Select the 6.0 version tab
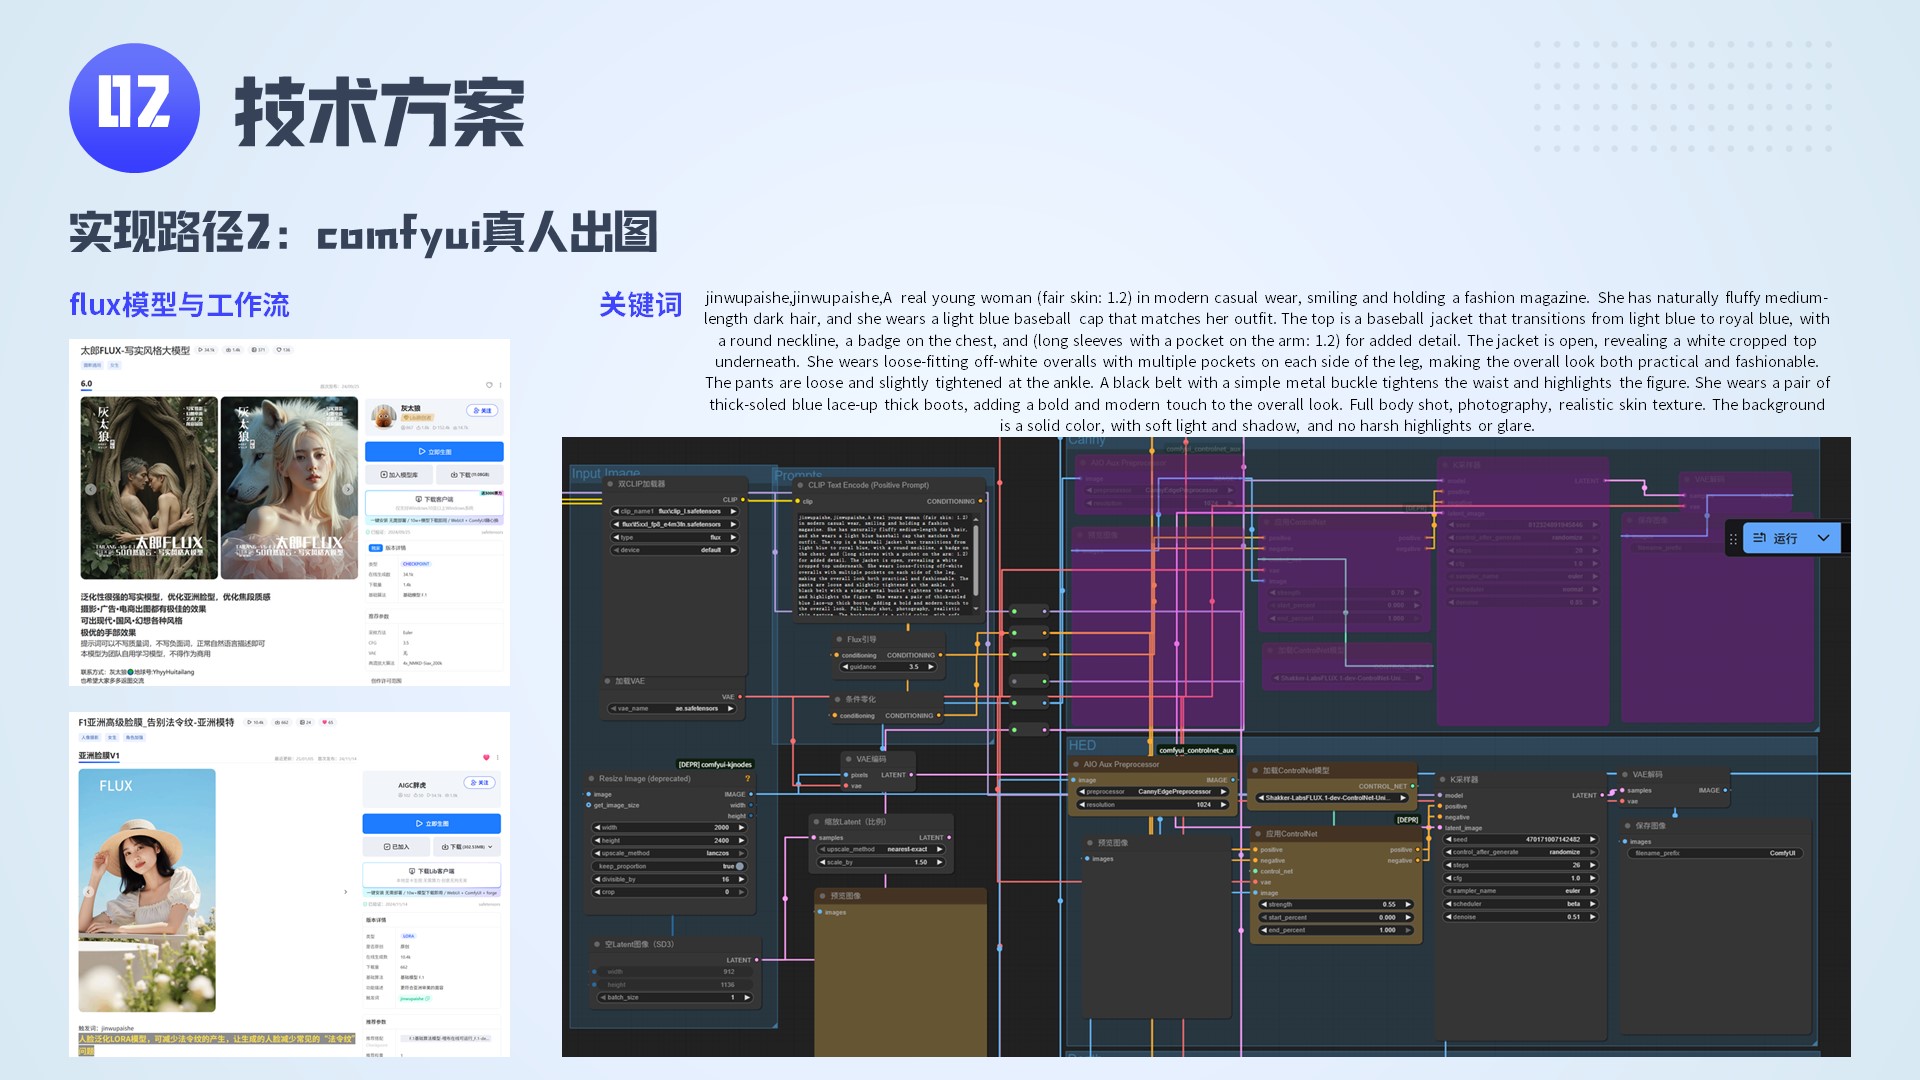 pos(86,384)
